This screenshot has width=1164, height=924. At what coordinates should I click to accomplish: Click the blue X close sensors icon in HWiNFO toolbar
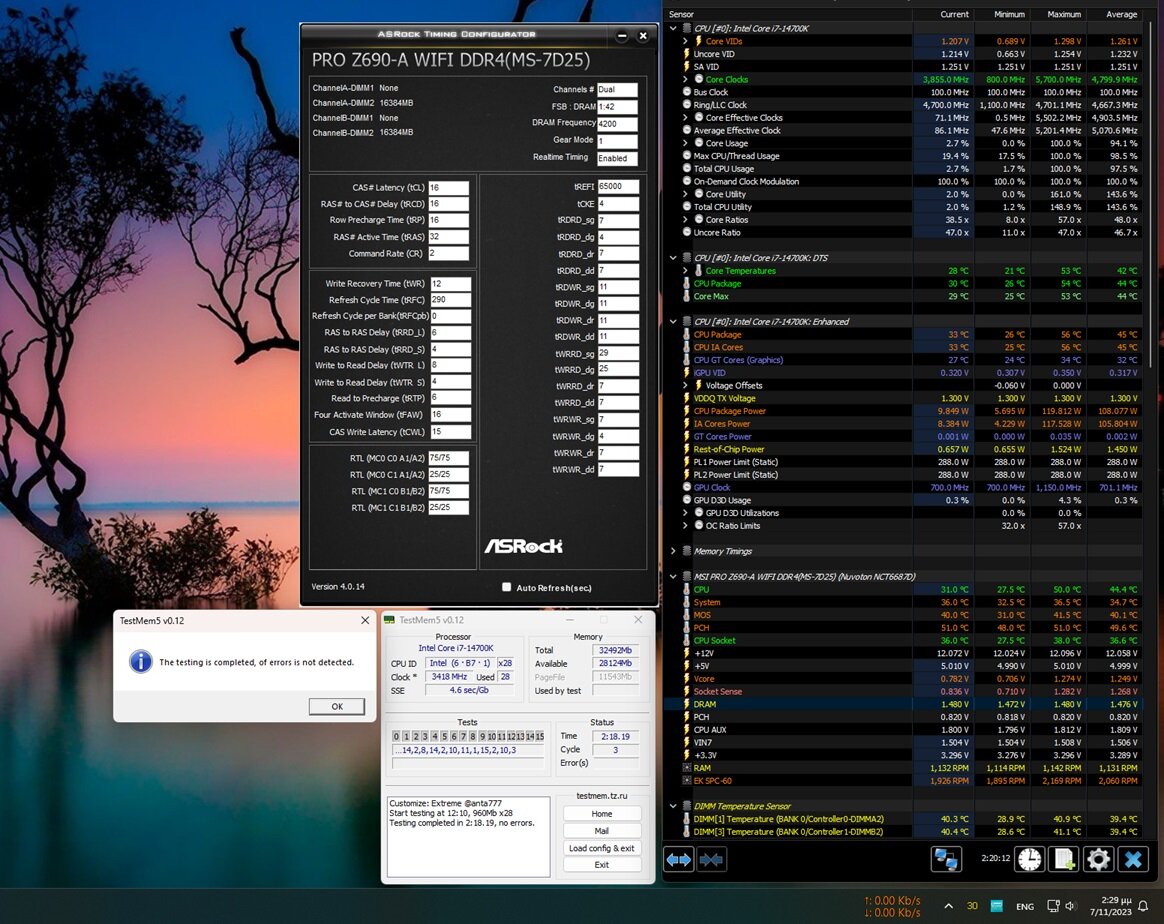pyautogui.click(x=1133, y=859)
